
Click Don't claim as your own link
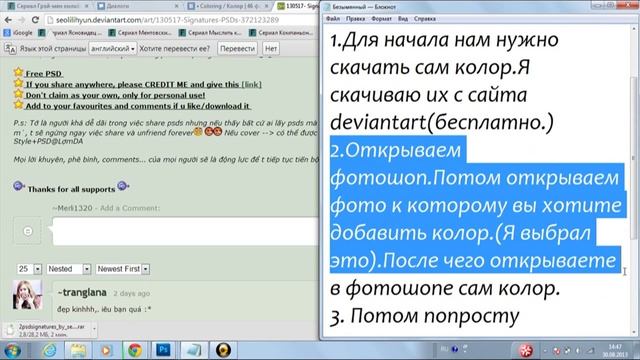(115, 95)
